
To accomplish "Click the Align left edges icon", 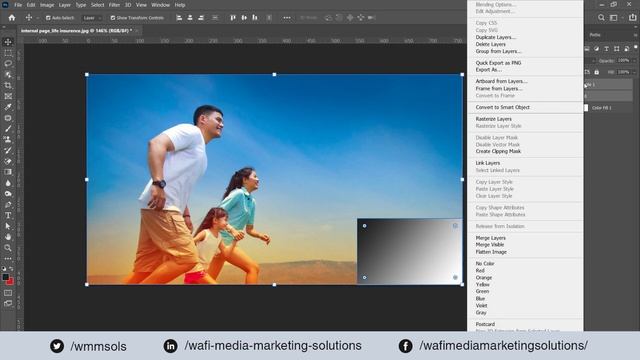I will pos(179,18).
